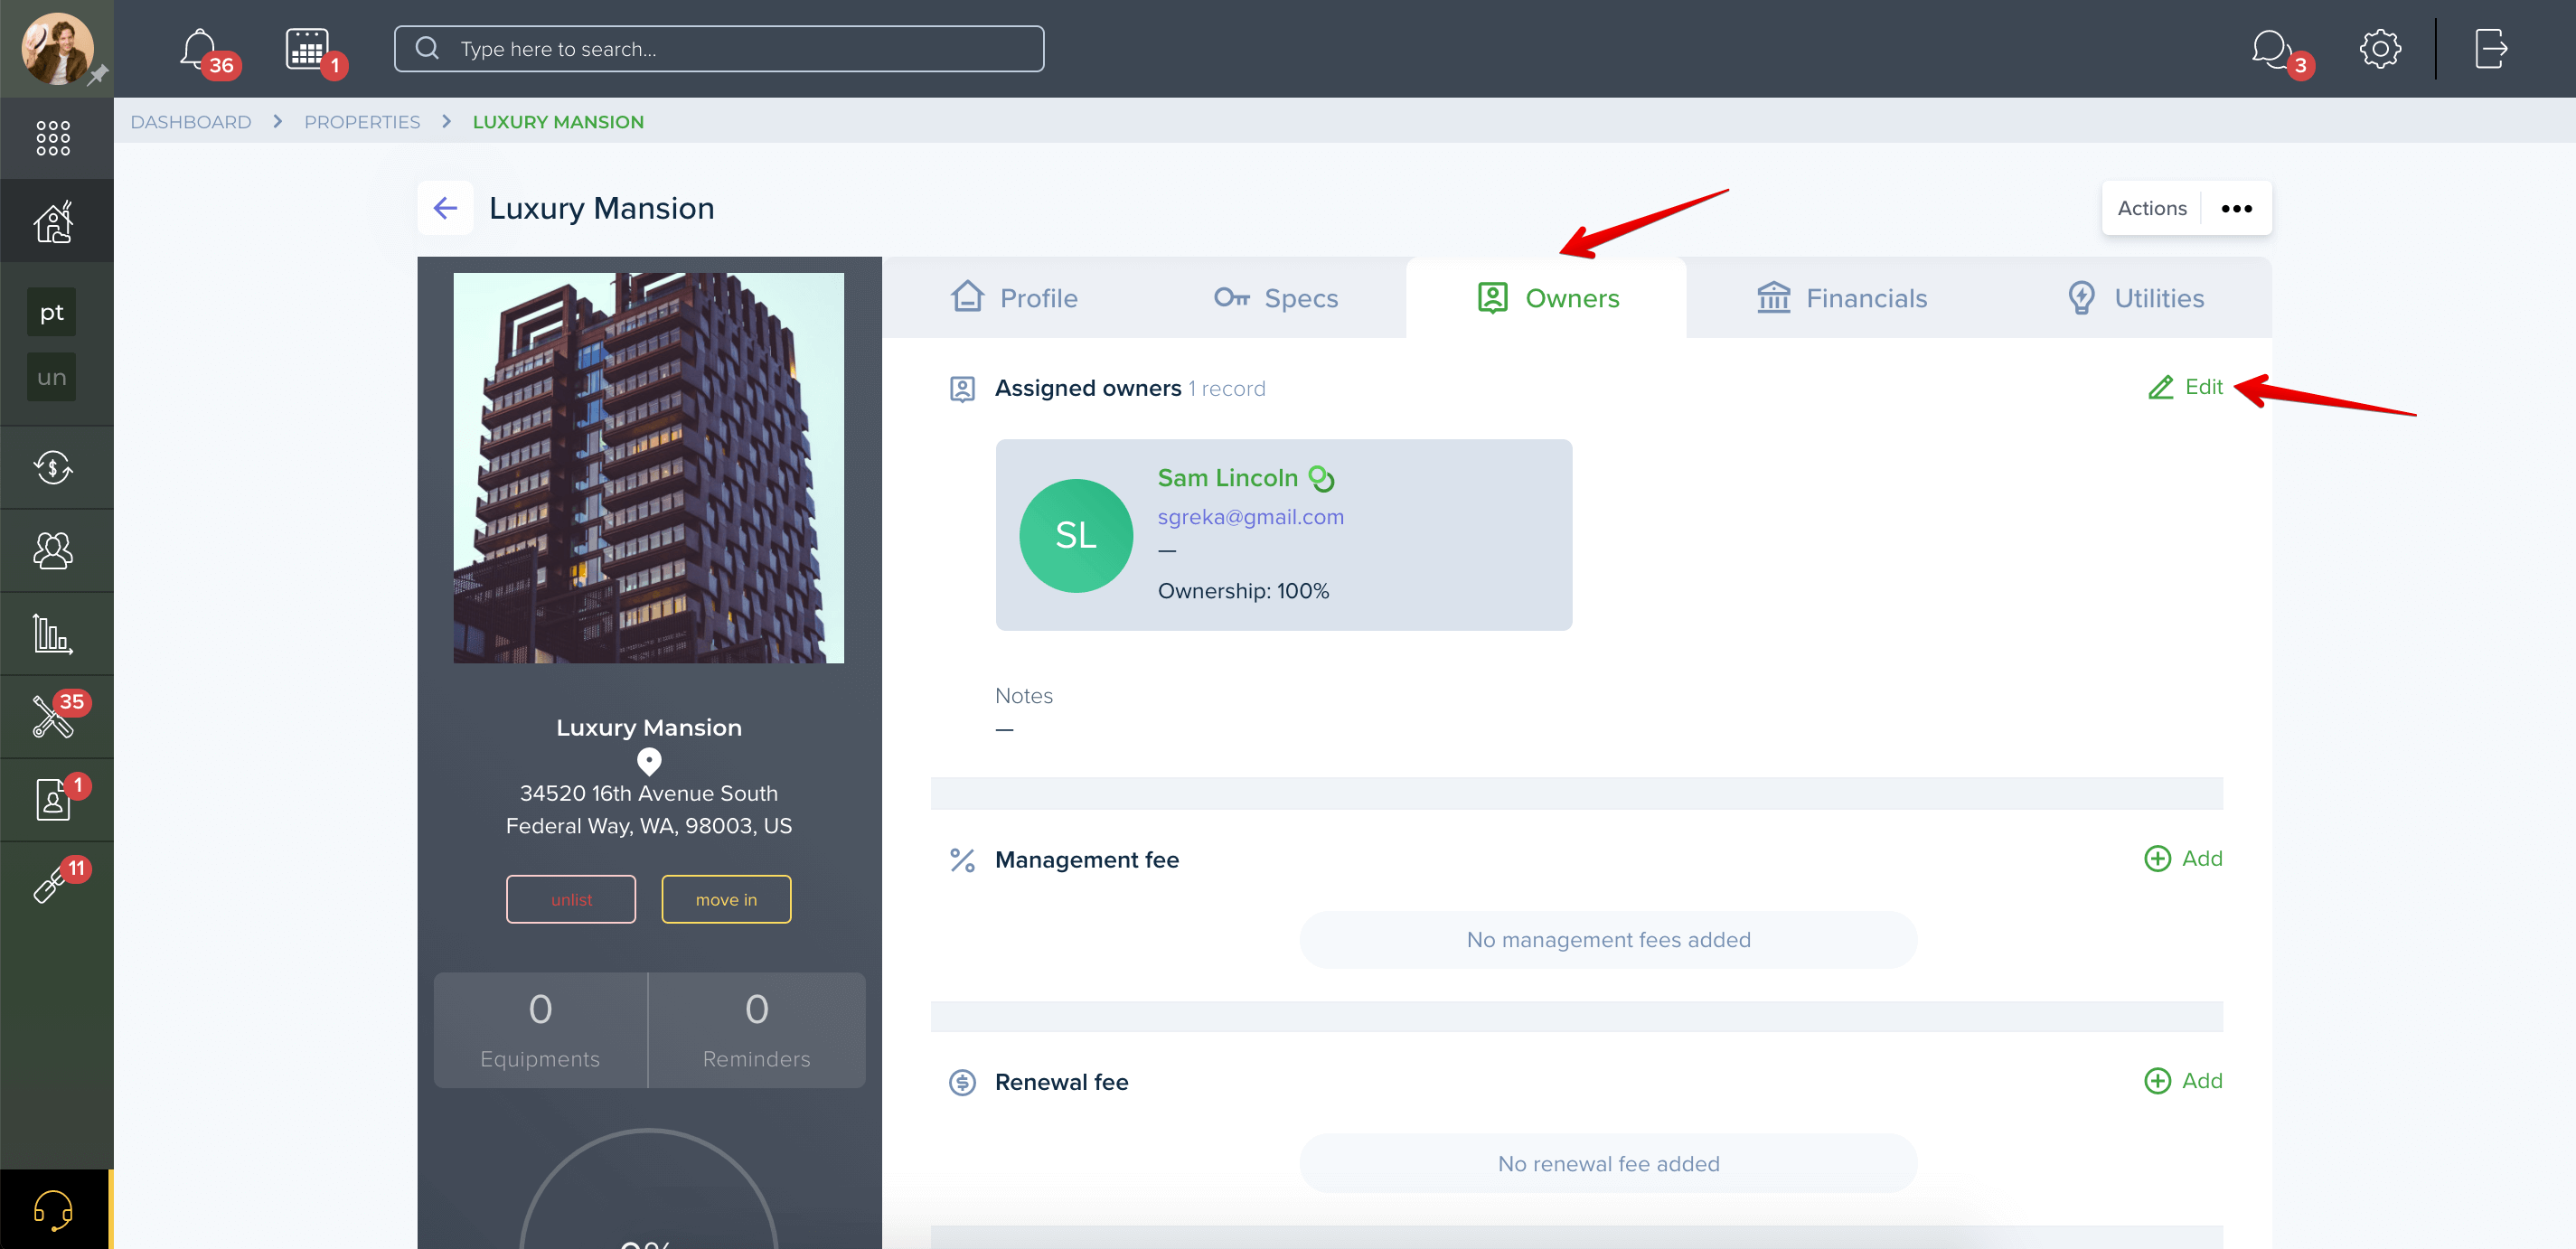Click the Actions button label
This screenshot has width=2576, height=1249.
click(x=2152, y=208)
